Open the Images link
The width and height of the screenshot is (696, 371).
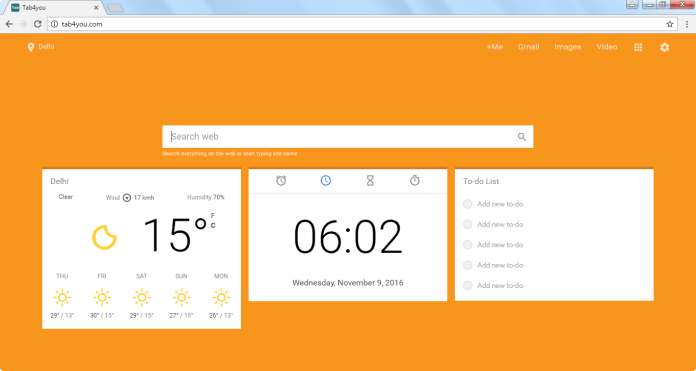(568, 47)
